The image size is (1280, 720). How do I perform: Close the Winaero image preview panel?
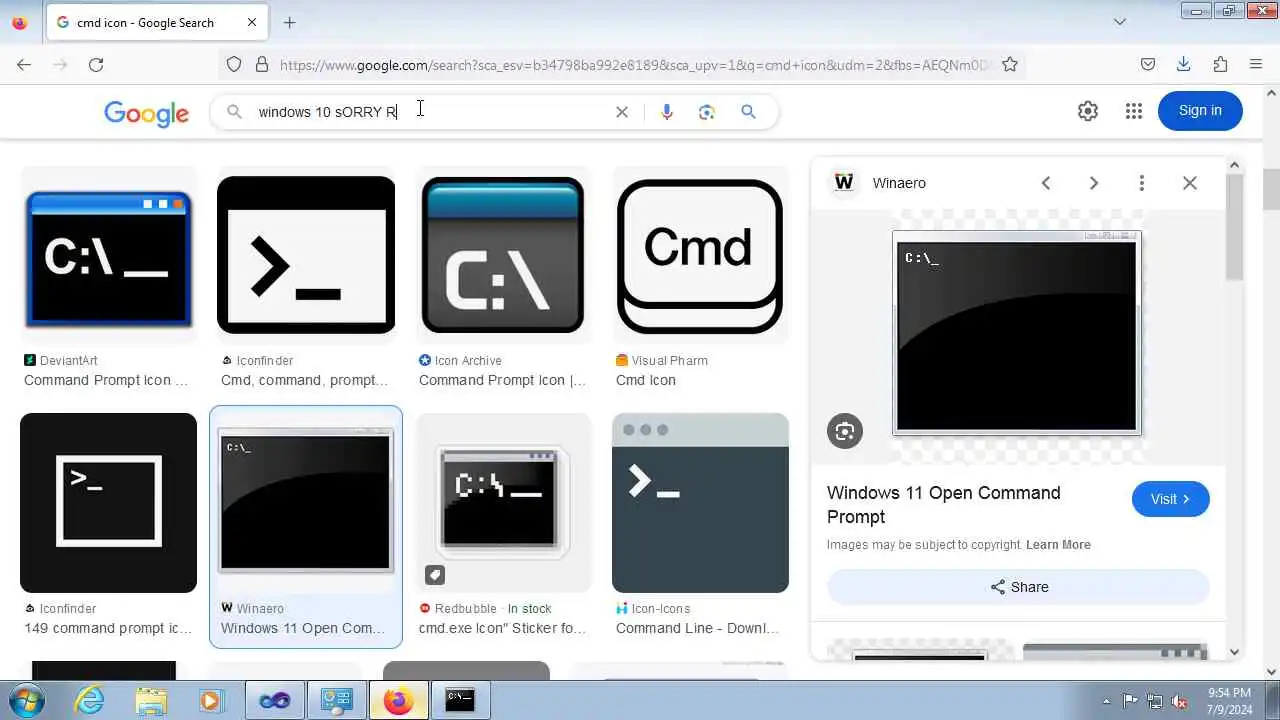tap(1190, 183)
